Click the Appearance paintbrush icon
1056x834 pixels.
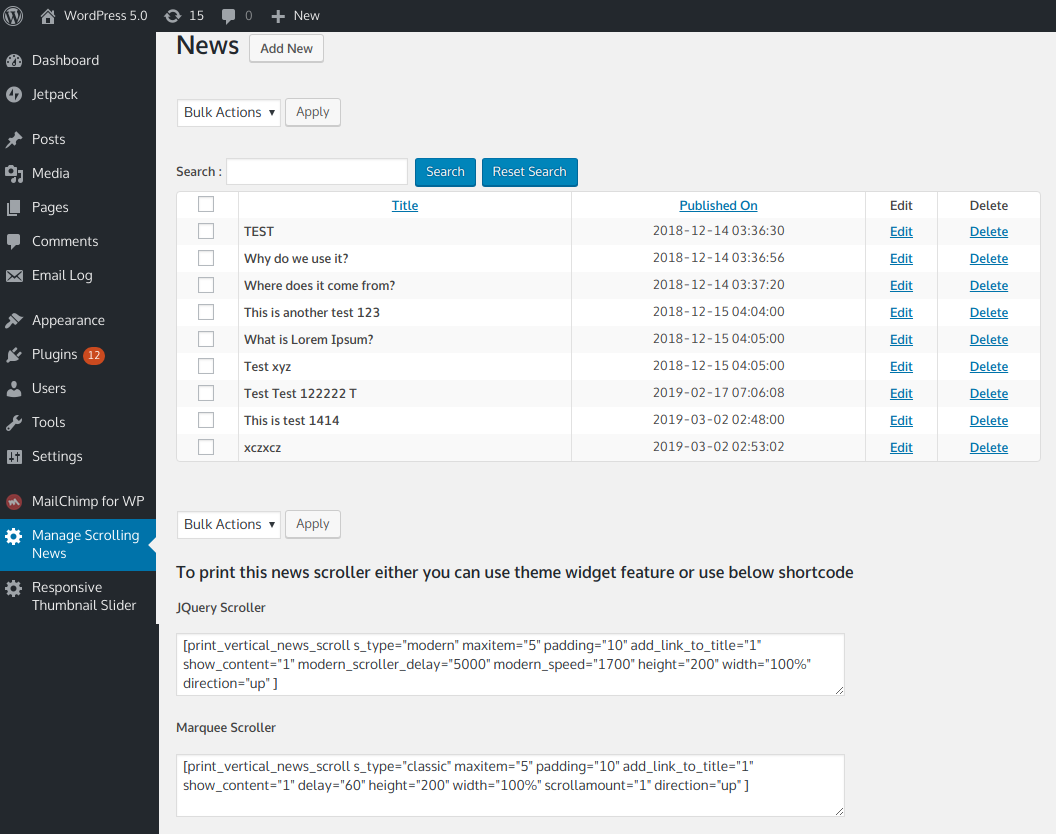coord(14,321)
